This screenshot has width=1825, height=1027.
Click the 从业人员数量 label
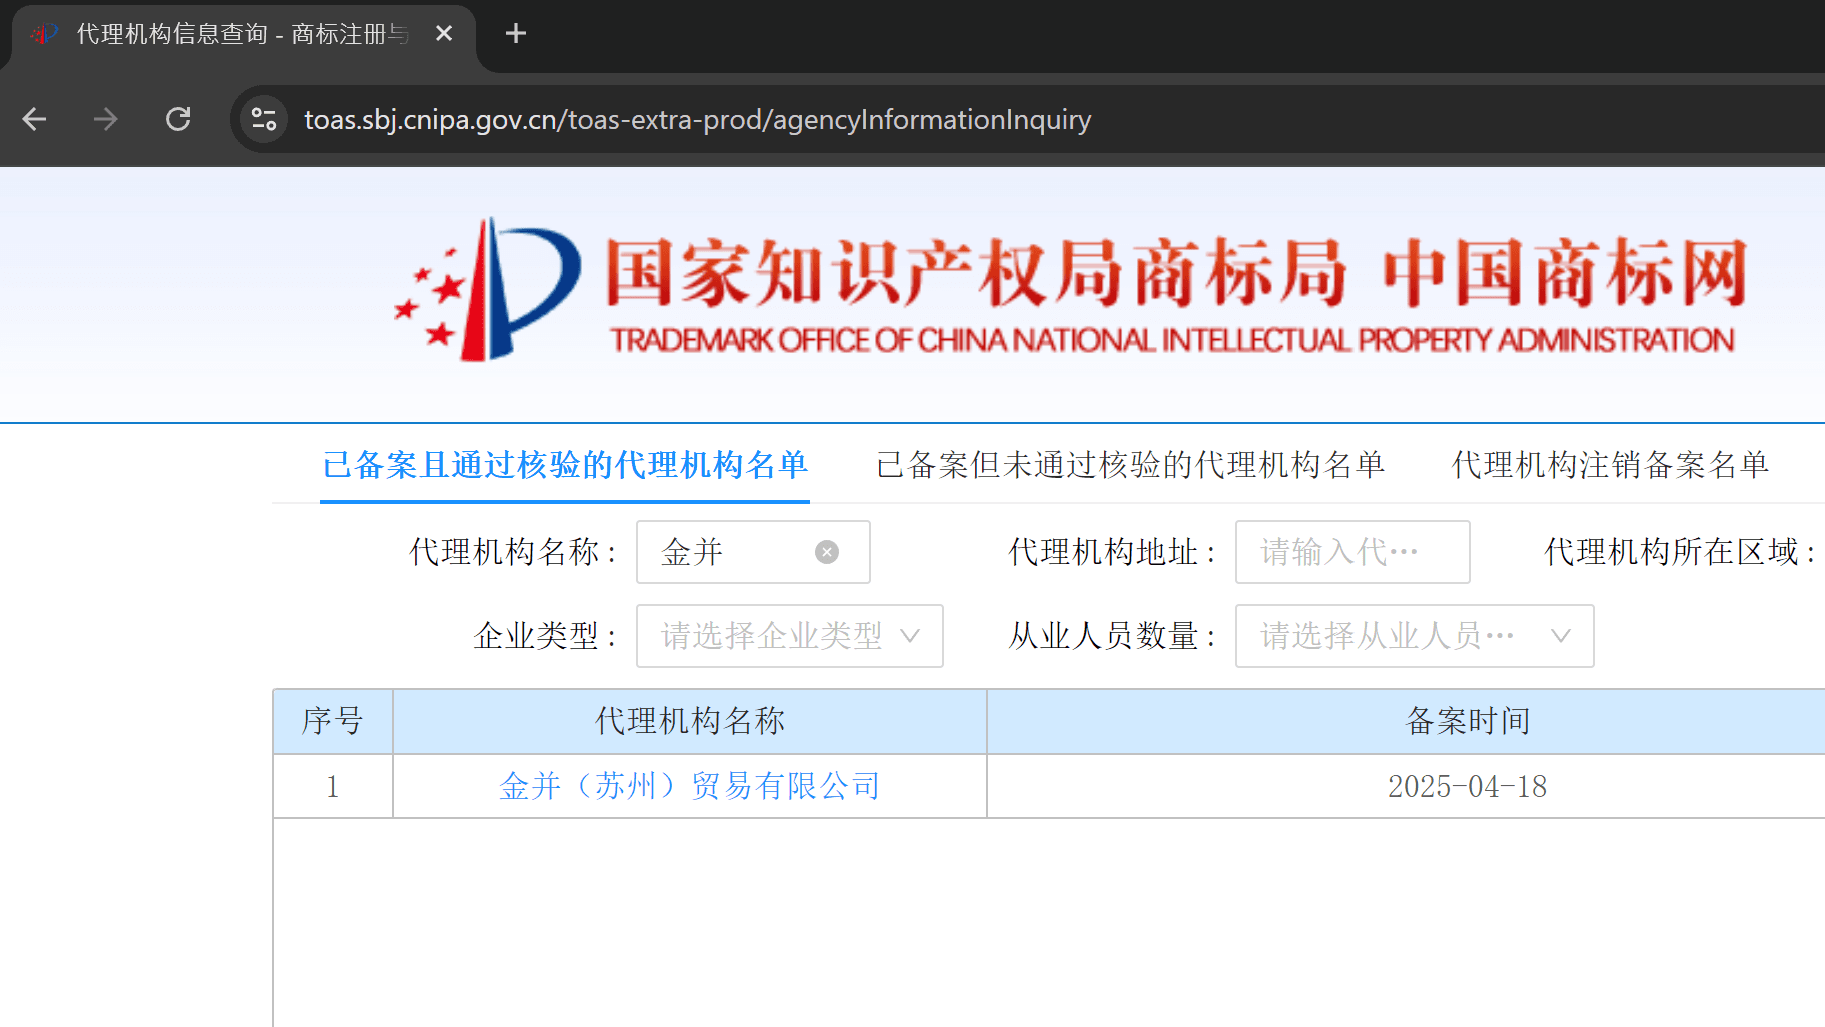pyautogui.click(x=1112, y=636)
